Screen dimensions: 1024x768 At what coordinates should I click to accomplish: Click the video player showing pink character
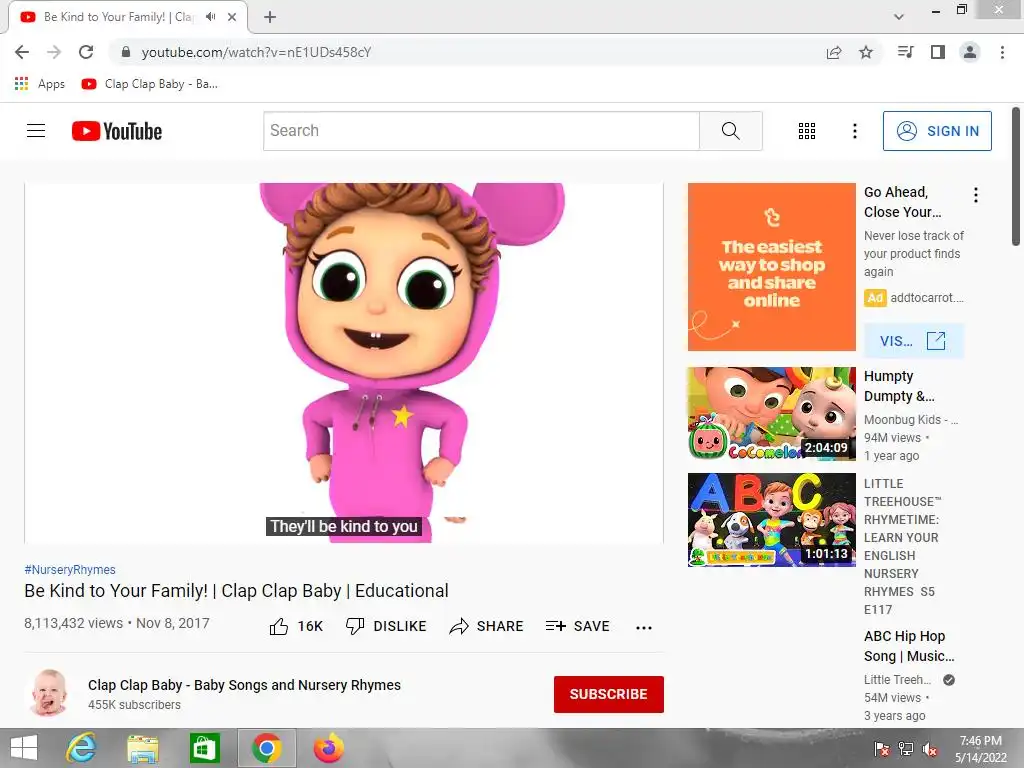pos(344,362)
